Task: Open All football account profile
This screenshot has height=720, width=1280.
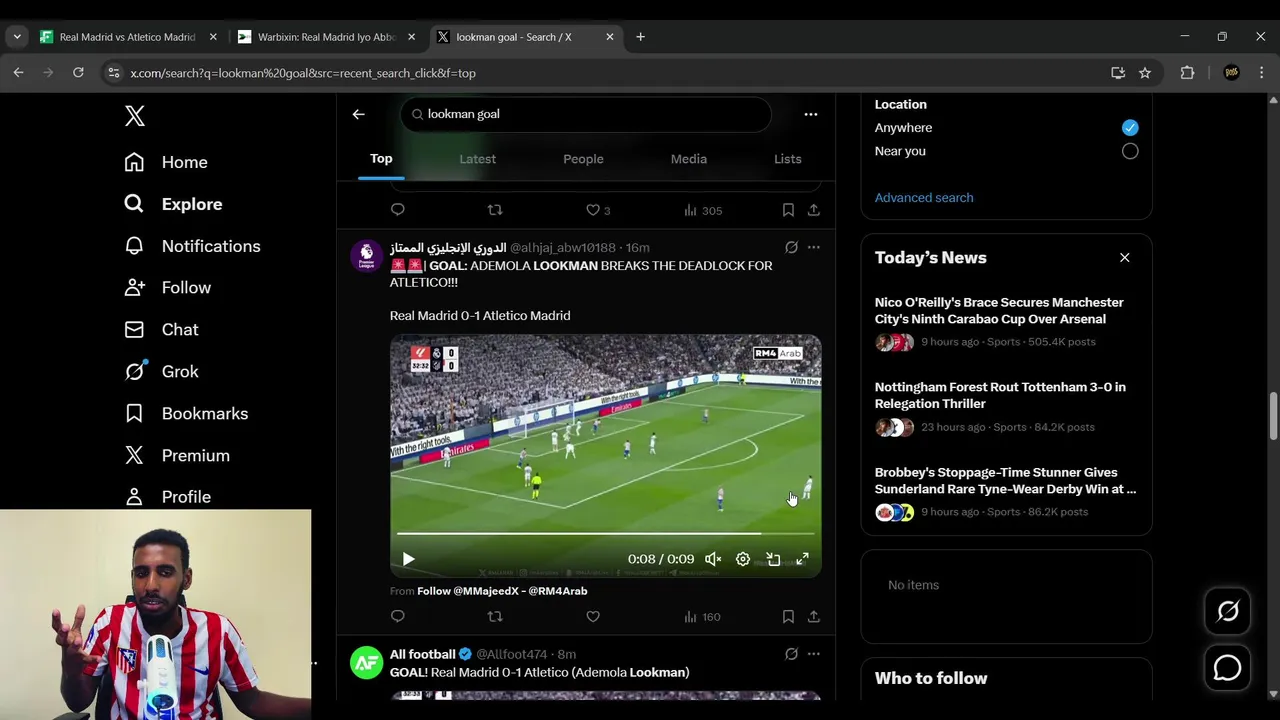Action: click(x=422, y=654)
